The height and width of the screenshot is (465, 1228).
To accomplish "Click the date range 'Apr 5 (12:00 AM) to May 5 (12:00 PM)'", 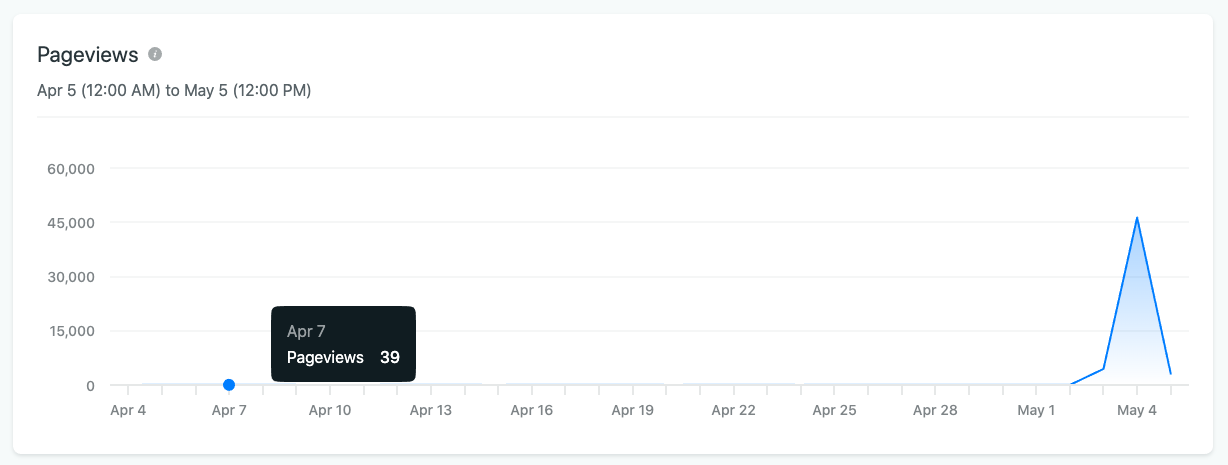I will point(174,90).
